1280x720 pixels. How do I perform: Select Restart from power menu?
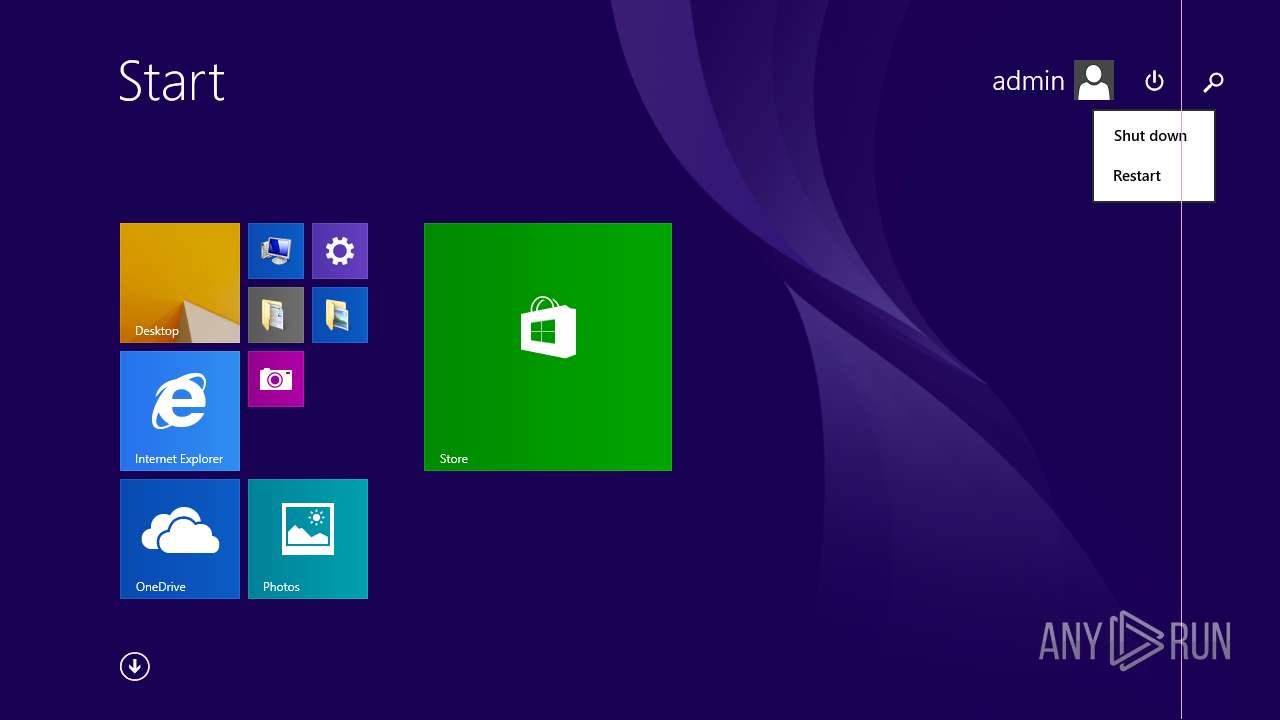pos(1154,176)
